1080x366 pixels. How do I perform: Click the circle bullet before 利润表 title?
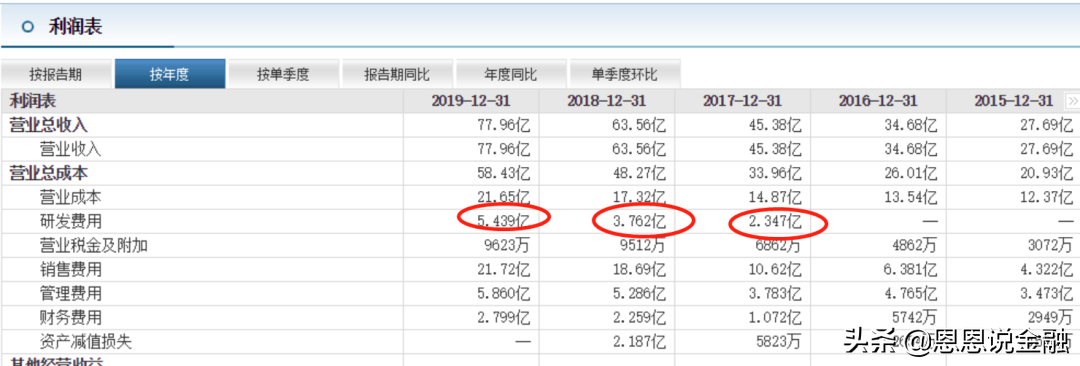tap(28, 27)
